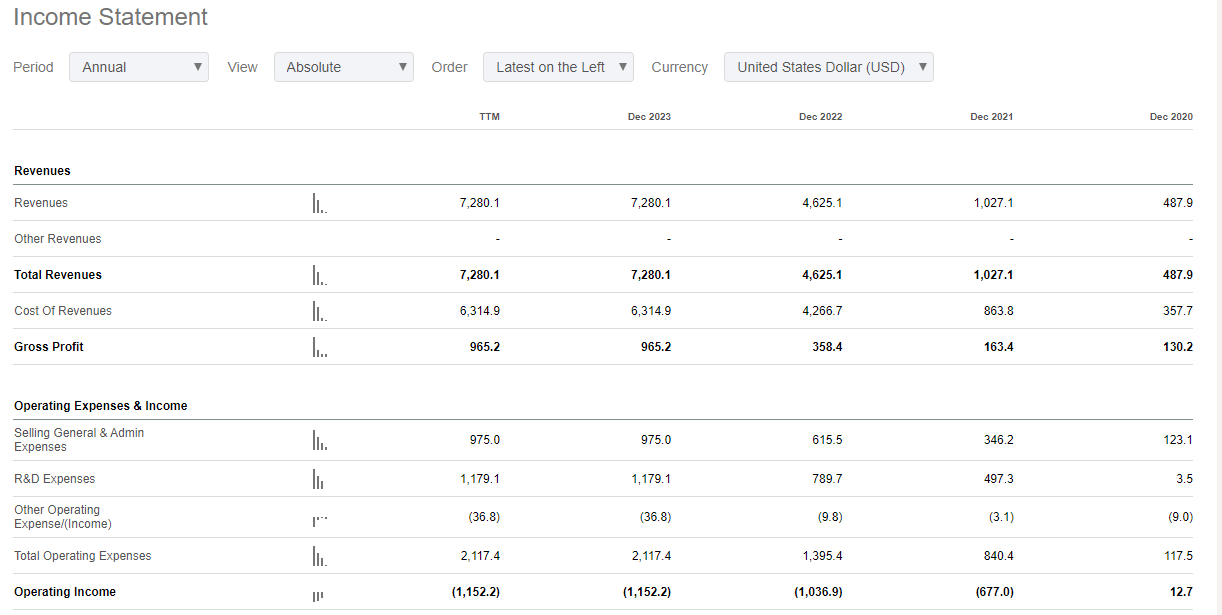The image size is (1222, 615).
Task: Click the Gross Profit row label
Action: tap(49, 347)
